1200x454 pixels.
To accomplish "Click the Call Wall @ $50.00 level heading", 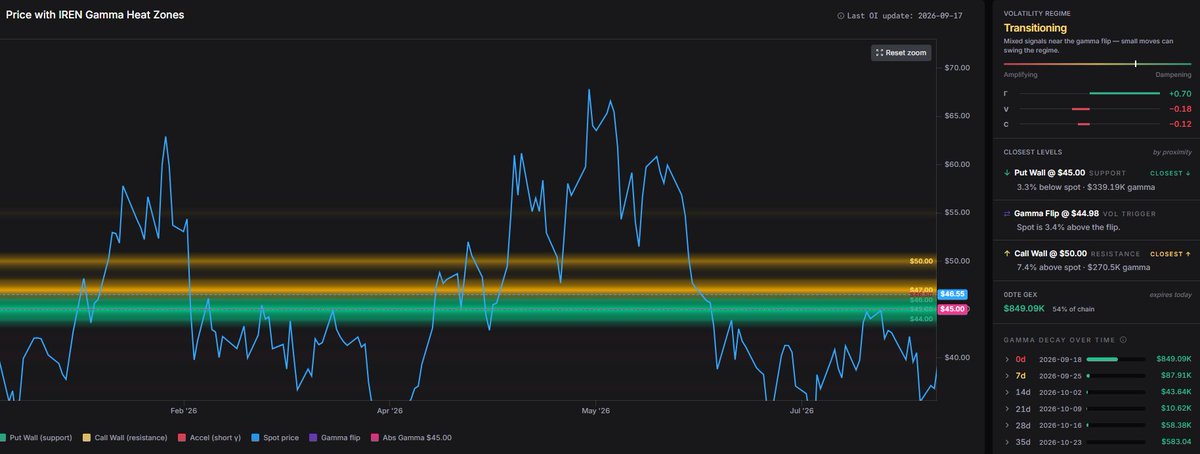I will click(1049, 254).
